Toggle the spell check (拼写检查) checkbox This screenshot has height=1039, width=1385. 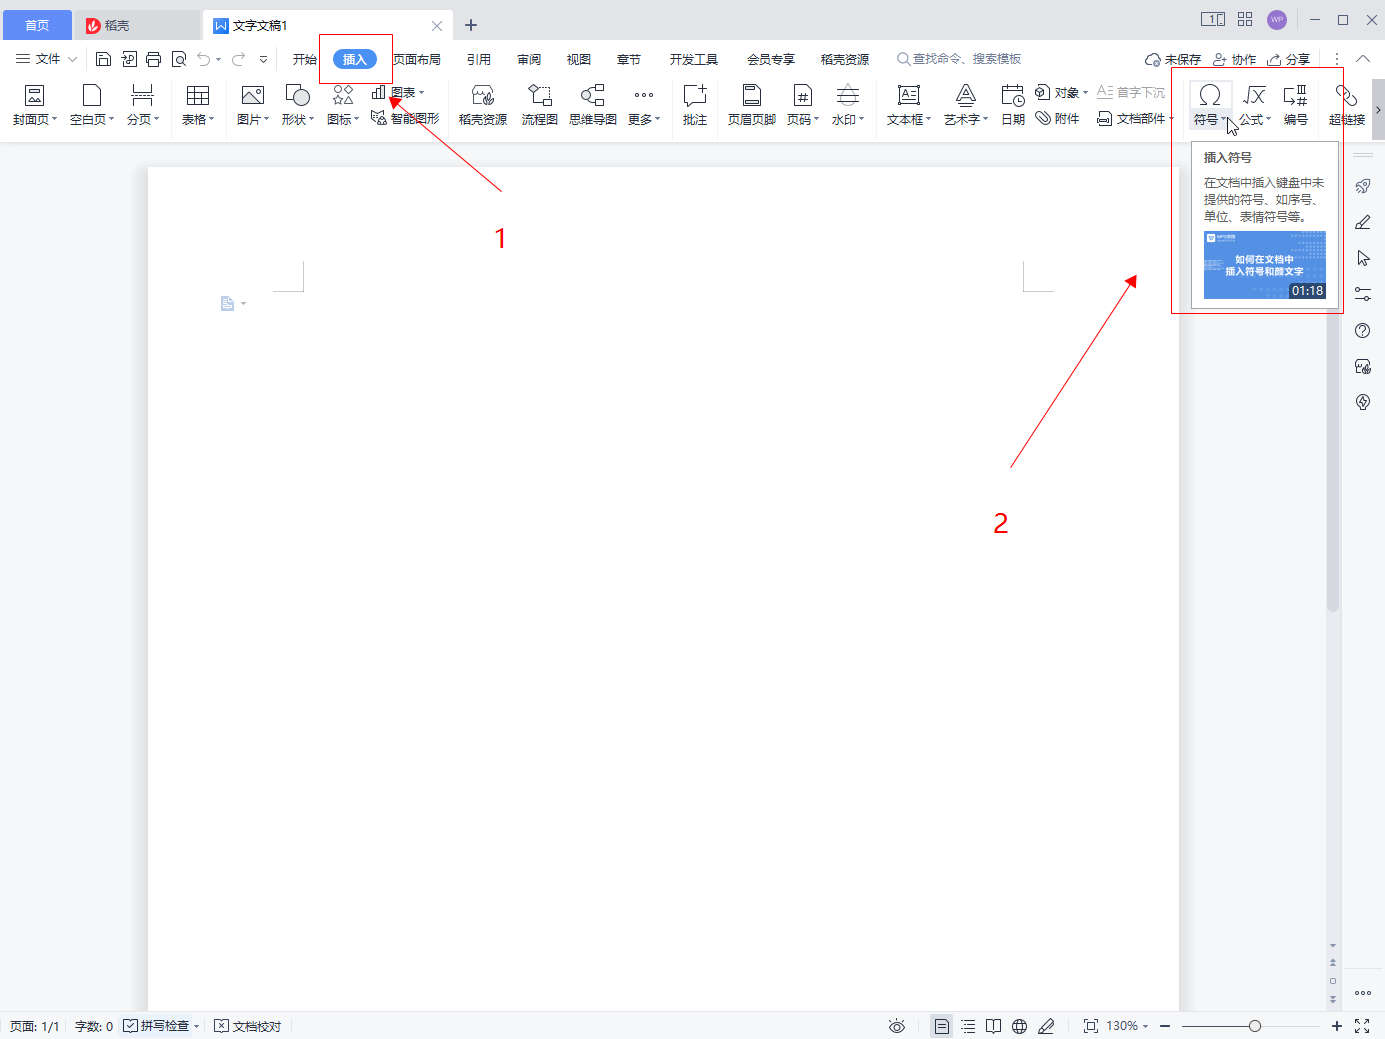[x=130, y=1026]
